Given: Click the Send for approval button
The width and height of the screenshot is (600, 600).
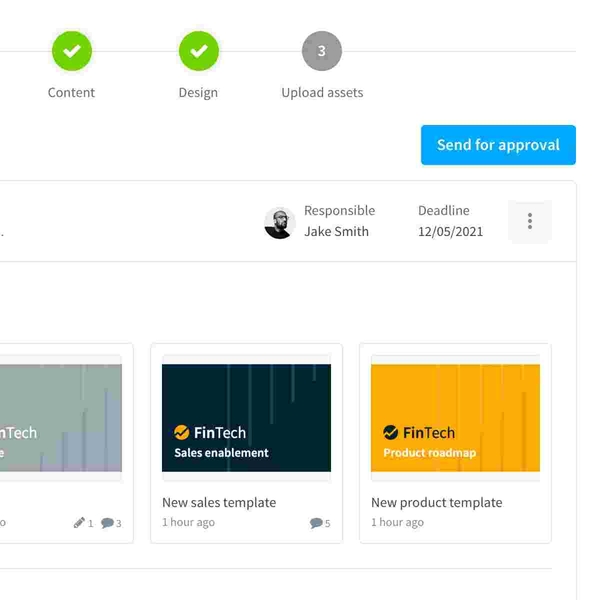Looking at the screenshot, I should (498, 145).
